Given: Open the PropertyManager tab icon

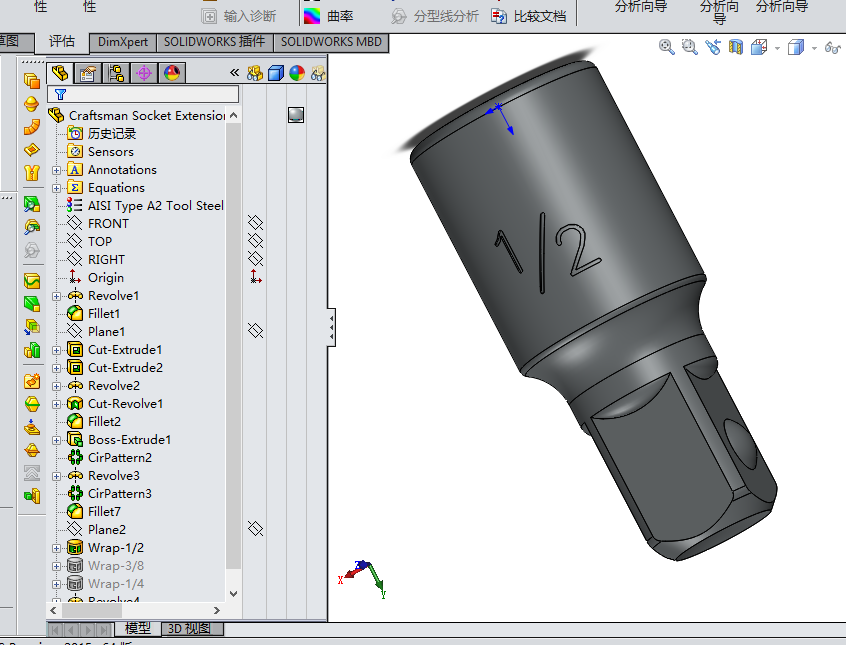Looking at the screenshot, I should [x=88, y=73].
